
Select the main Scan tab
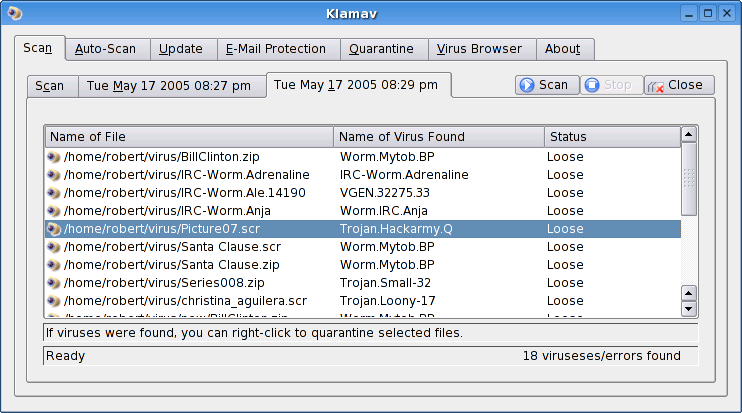[40, 48]
